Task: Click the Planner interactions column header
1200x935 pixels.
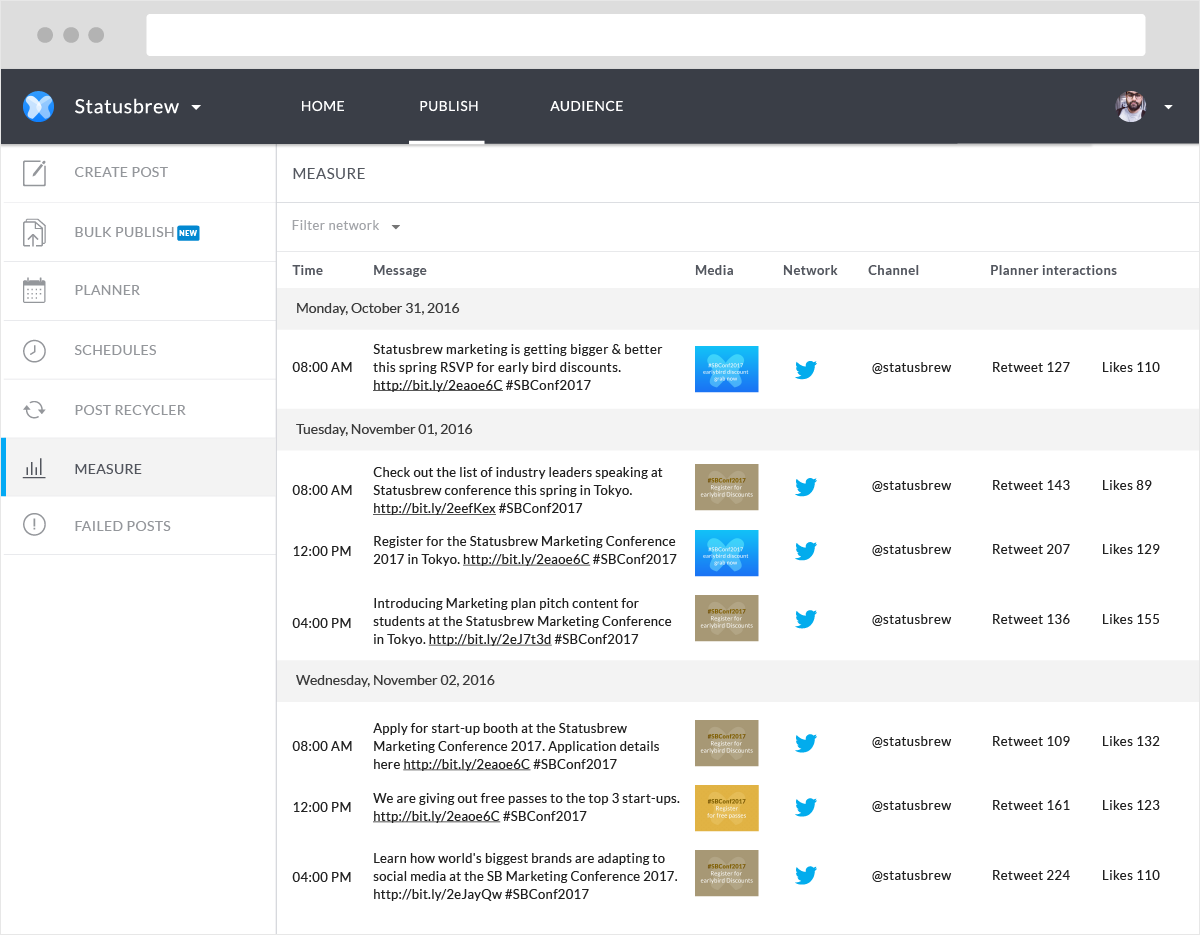Action: pyautogui.click(x=1053, y=270)
